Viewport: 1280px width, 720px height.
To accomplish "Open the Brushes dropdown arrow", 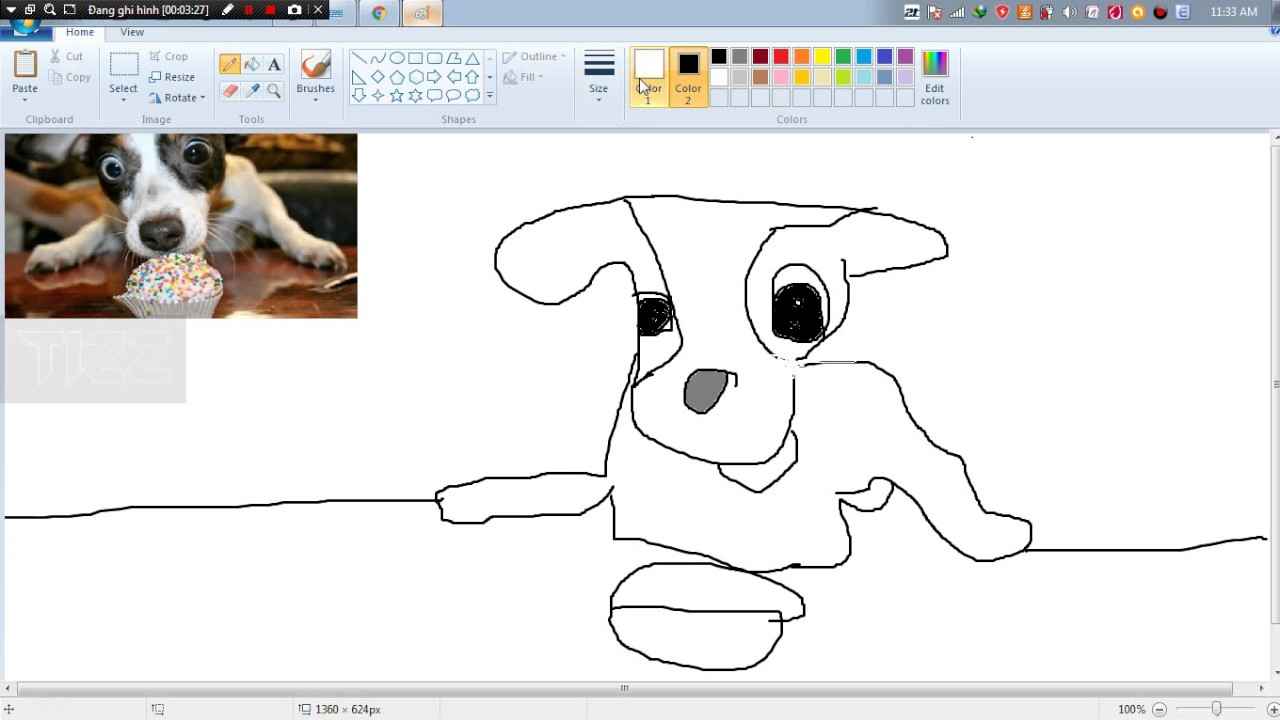I will coord(315,100).
